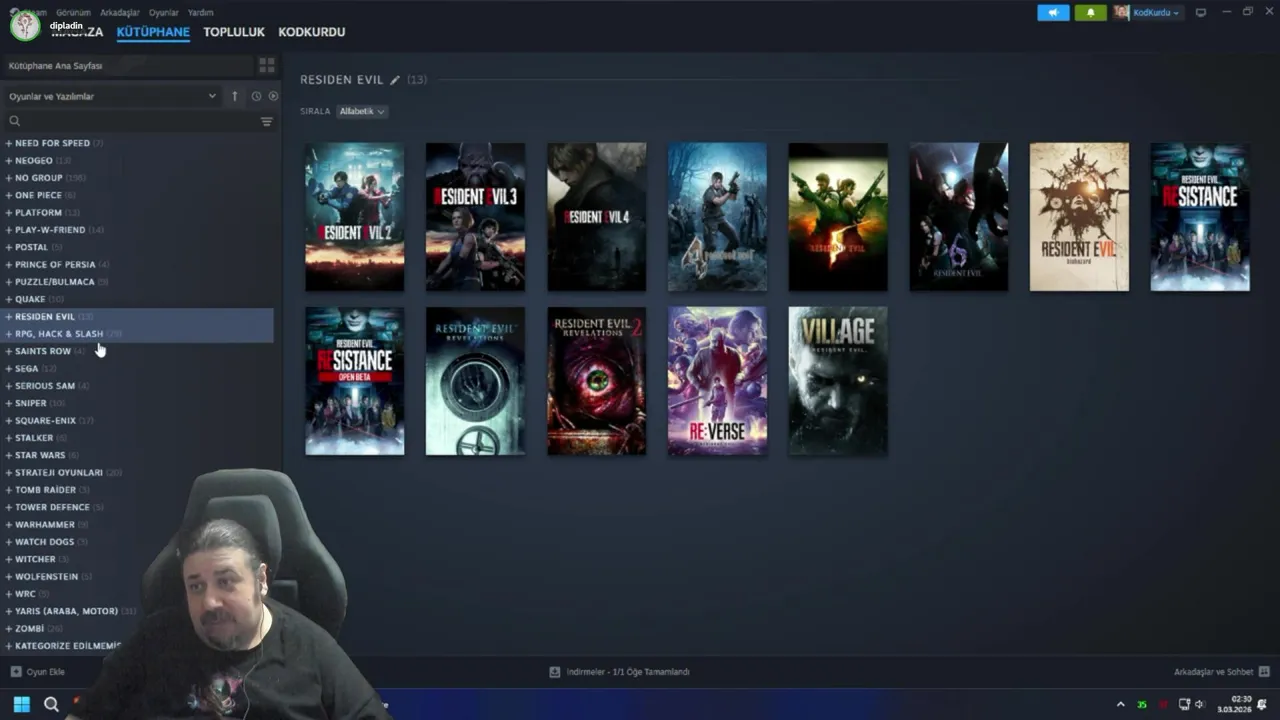Screen dimensions: 1280x720
Task: Open the Resident Evil Village cover
Action: click(x=838, y=381)
